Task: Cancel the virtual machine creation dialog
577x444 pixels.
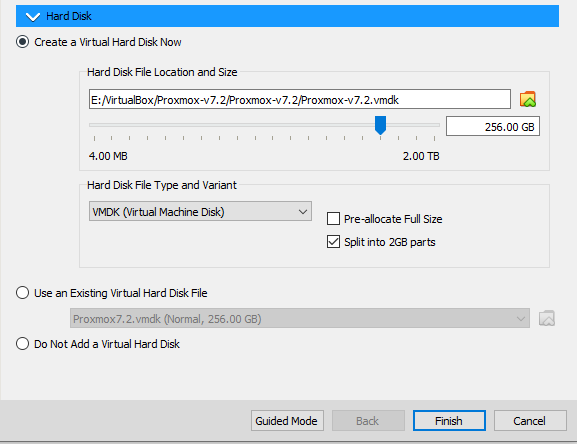Action: (x=530, y=420)
